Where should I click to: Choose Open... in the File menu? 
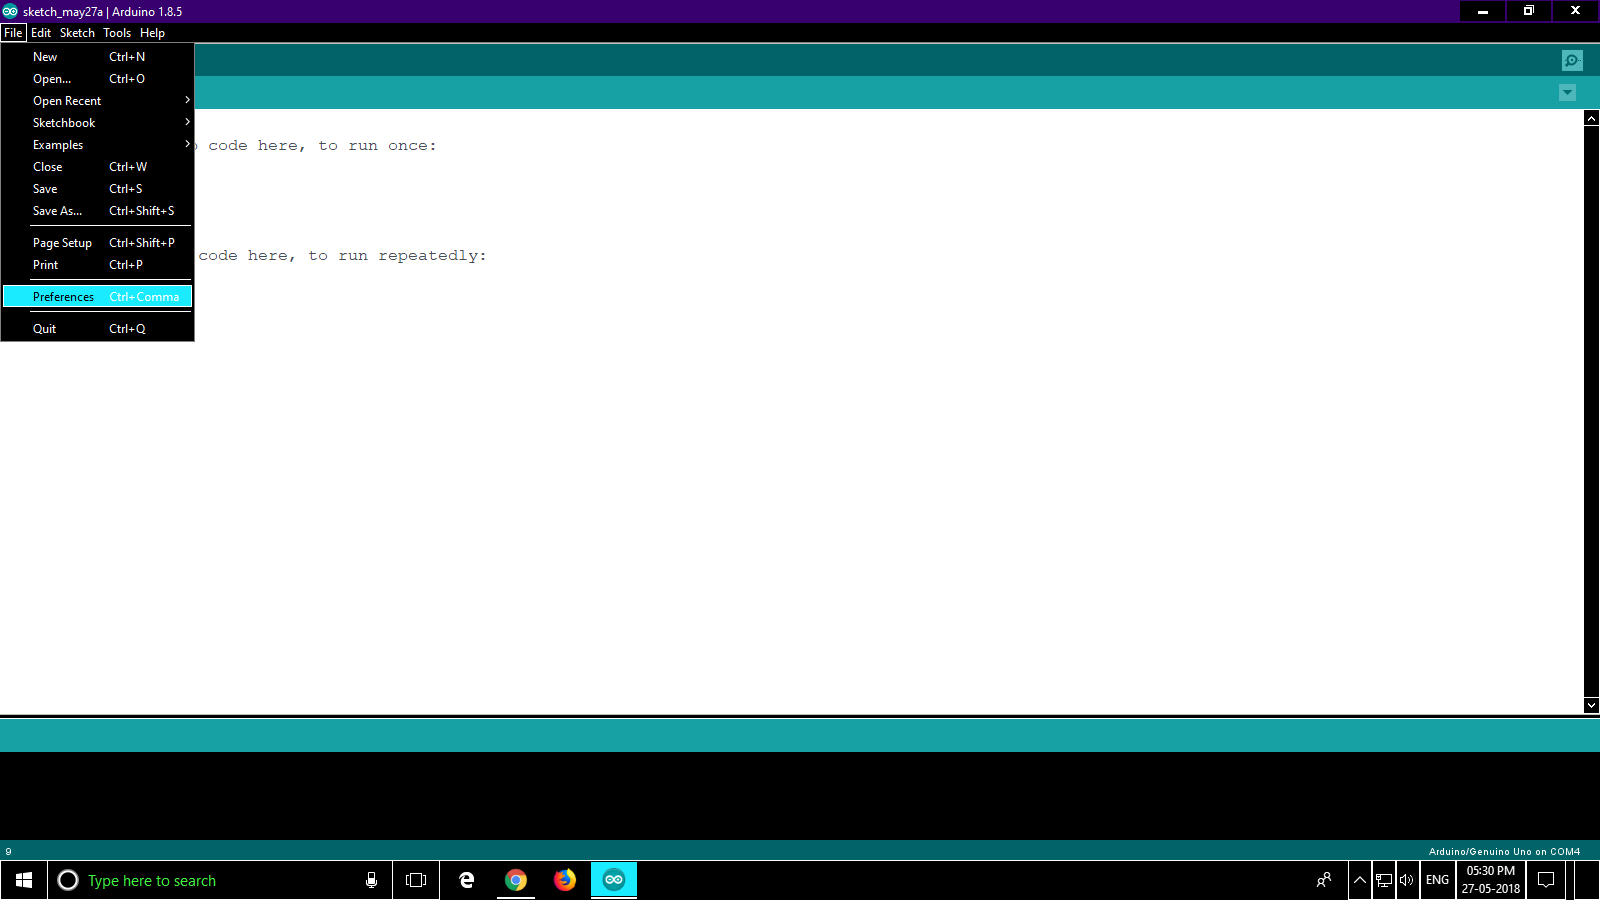(x=97, y=79)
